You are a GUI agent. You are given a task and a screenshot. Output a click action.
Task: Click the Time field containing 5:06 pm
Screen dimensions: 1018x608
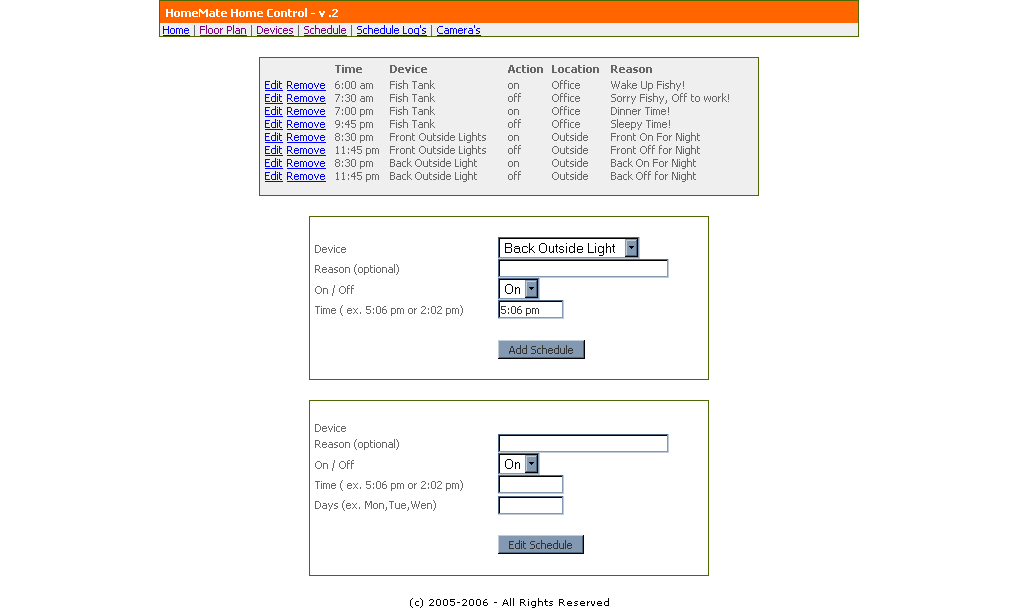530,310
